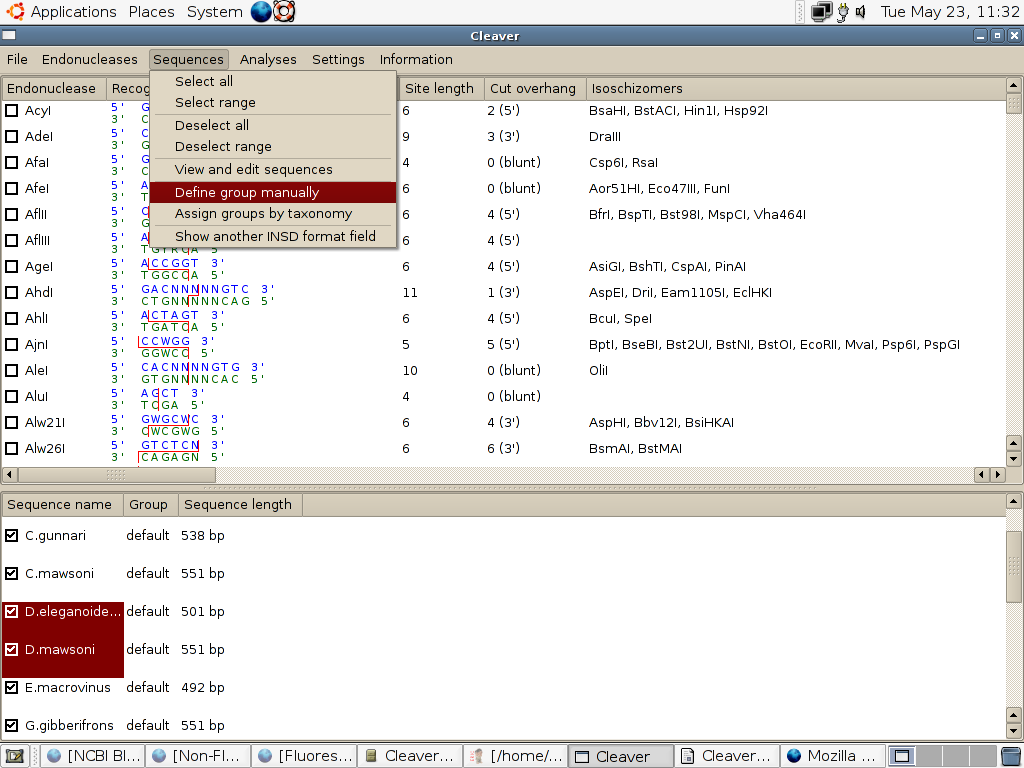Image resolution: width=1024 pixels, height=768 pixels.
Task: Launch the web browser globe icon
Action: coord(261,12)
